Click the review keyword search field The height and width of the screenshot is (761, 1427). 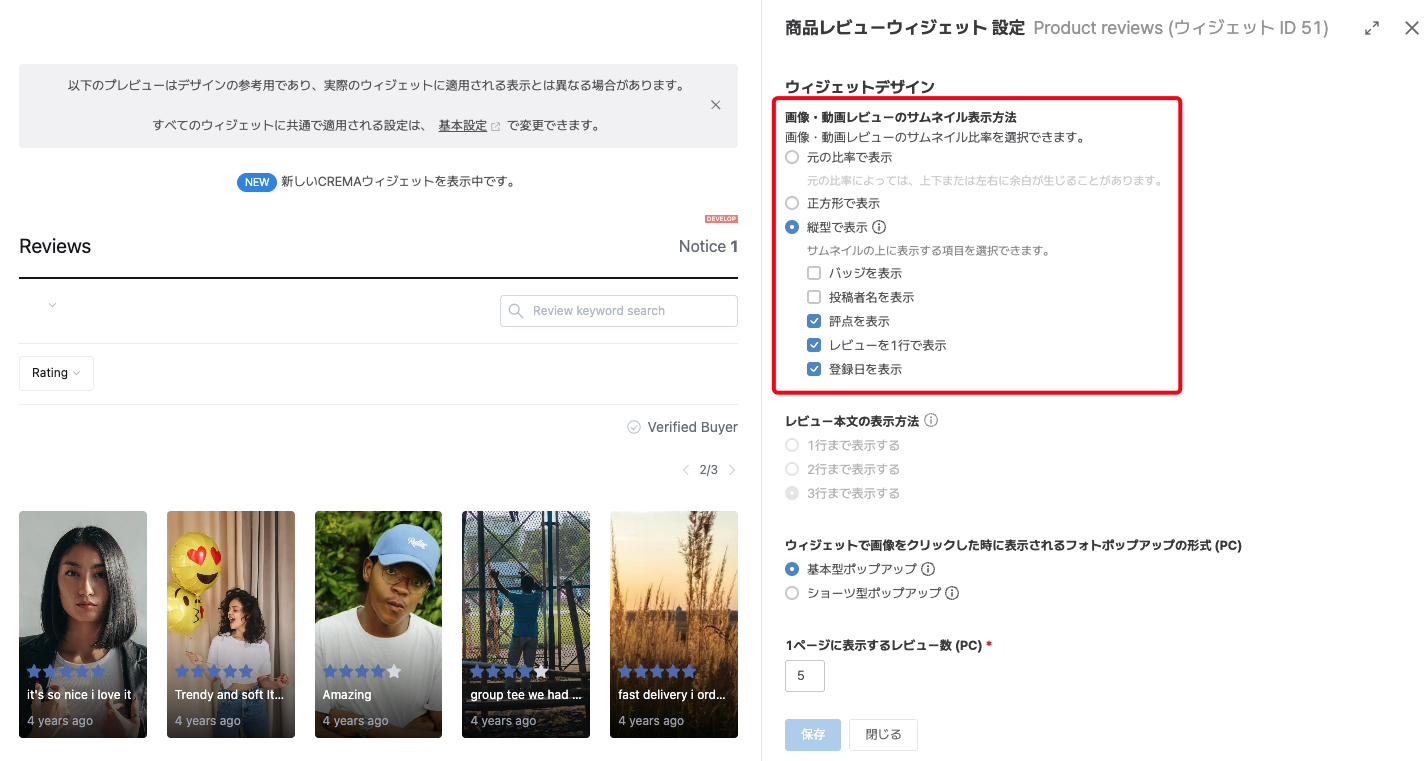[x=619, y=311]
